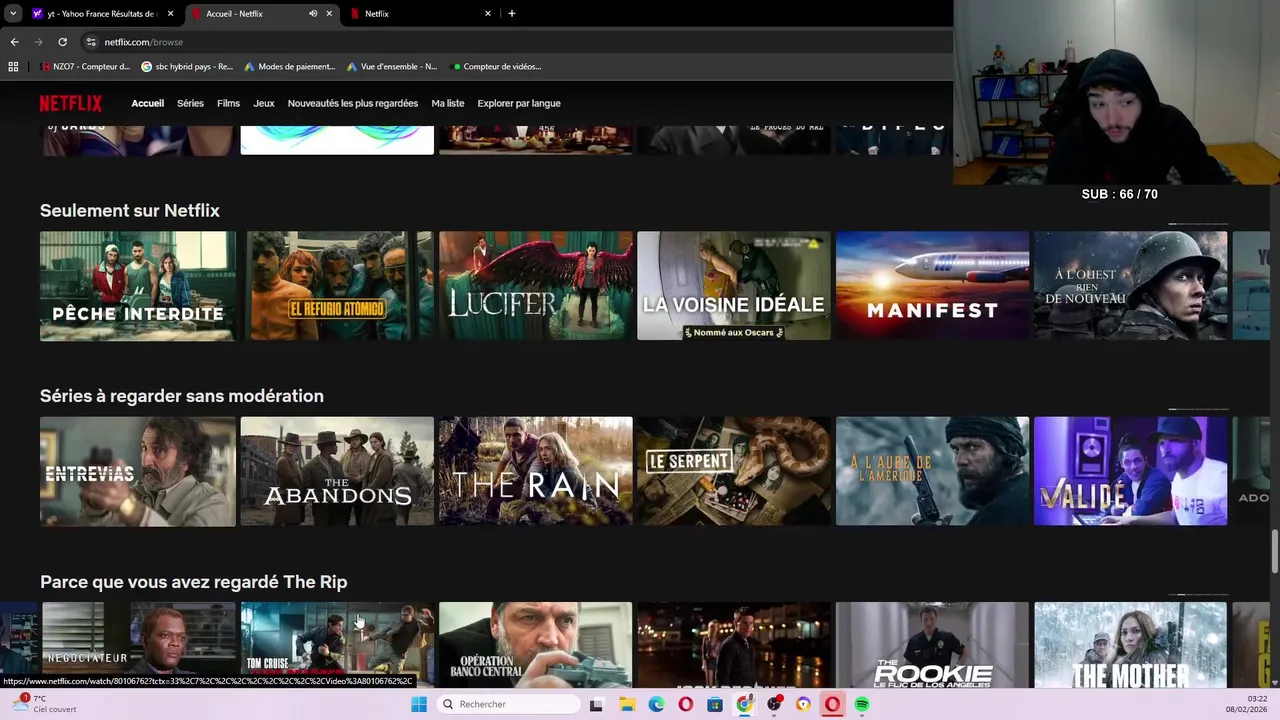Open the Séries menu
Viewport: 1280px width, 720px height.
pos(190,103)
